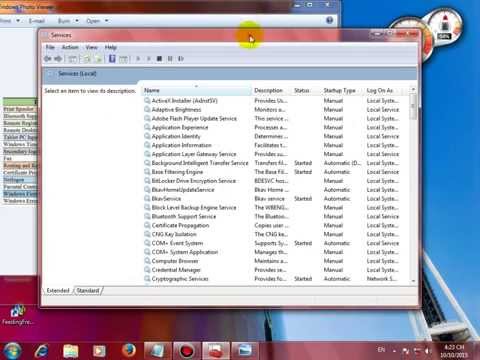Click the Pause Service toolbar icon

point(170,59)
